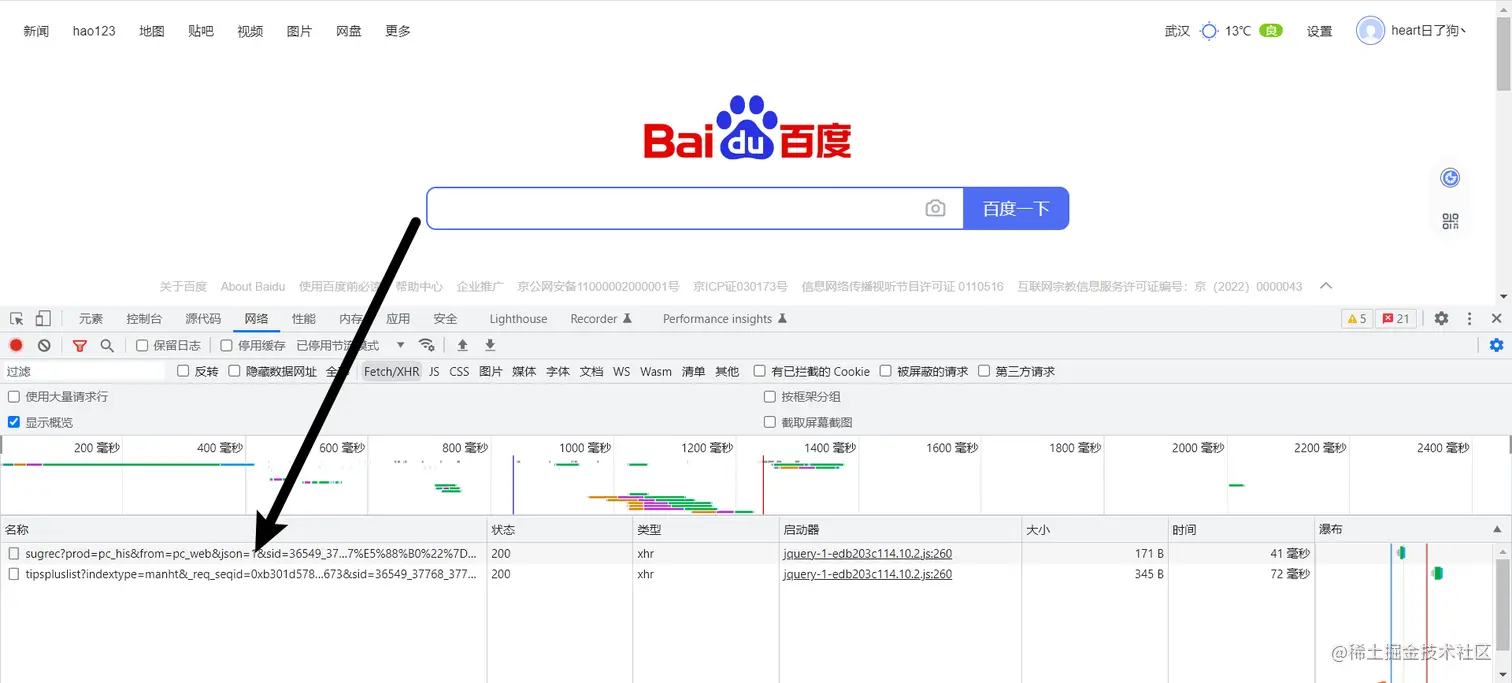This screenshot has width=1512, height=683.
Task: Open 新闻 link in top nav
Action: point(36,31)
